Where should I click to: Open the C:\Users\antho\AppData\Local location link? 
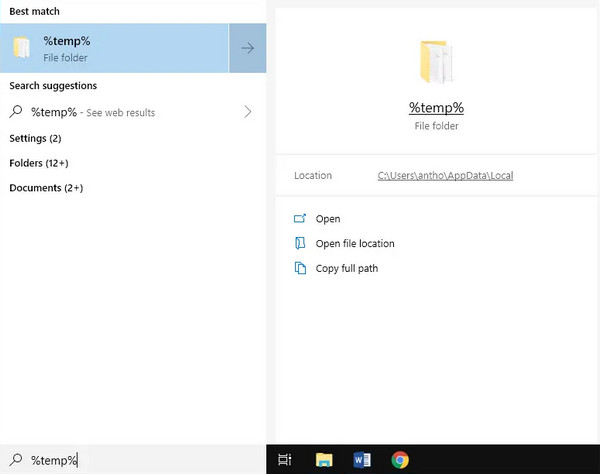coord(445,176)
